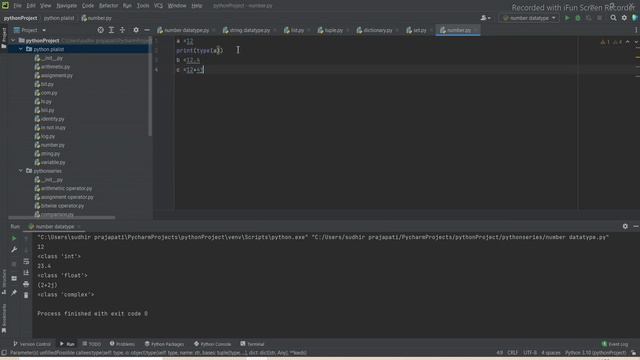
Task: Collapse the python plalist folder
Action: pos(20,49)
